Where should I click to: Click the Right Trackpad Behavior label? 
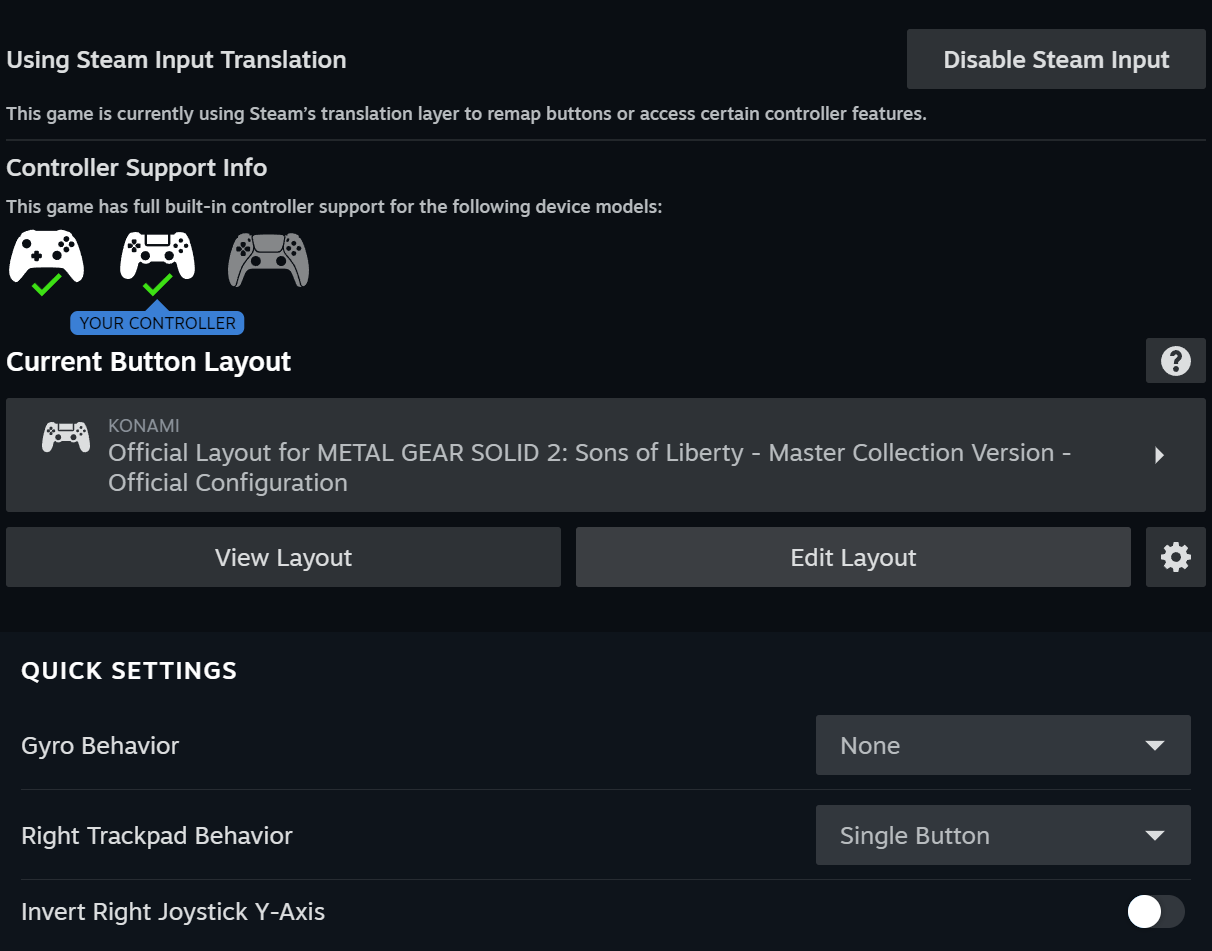pos(157,836)
